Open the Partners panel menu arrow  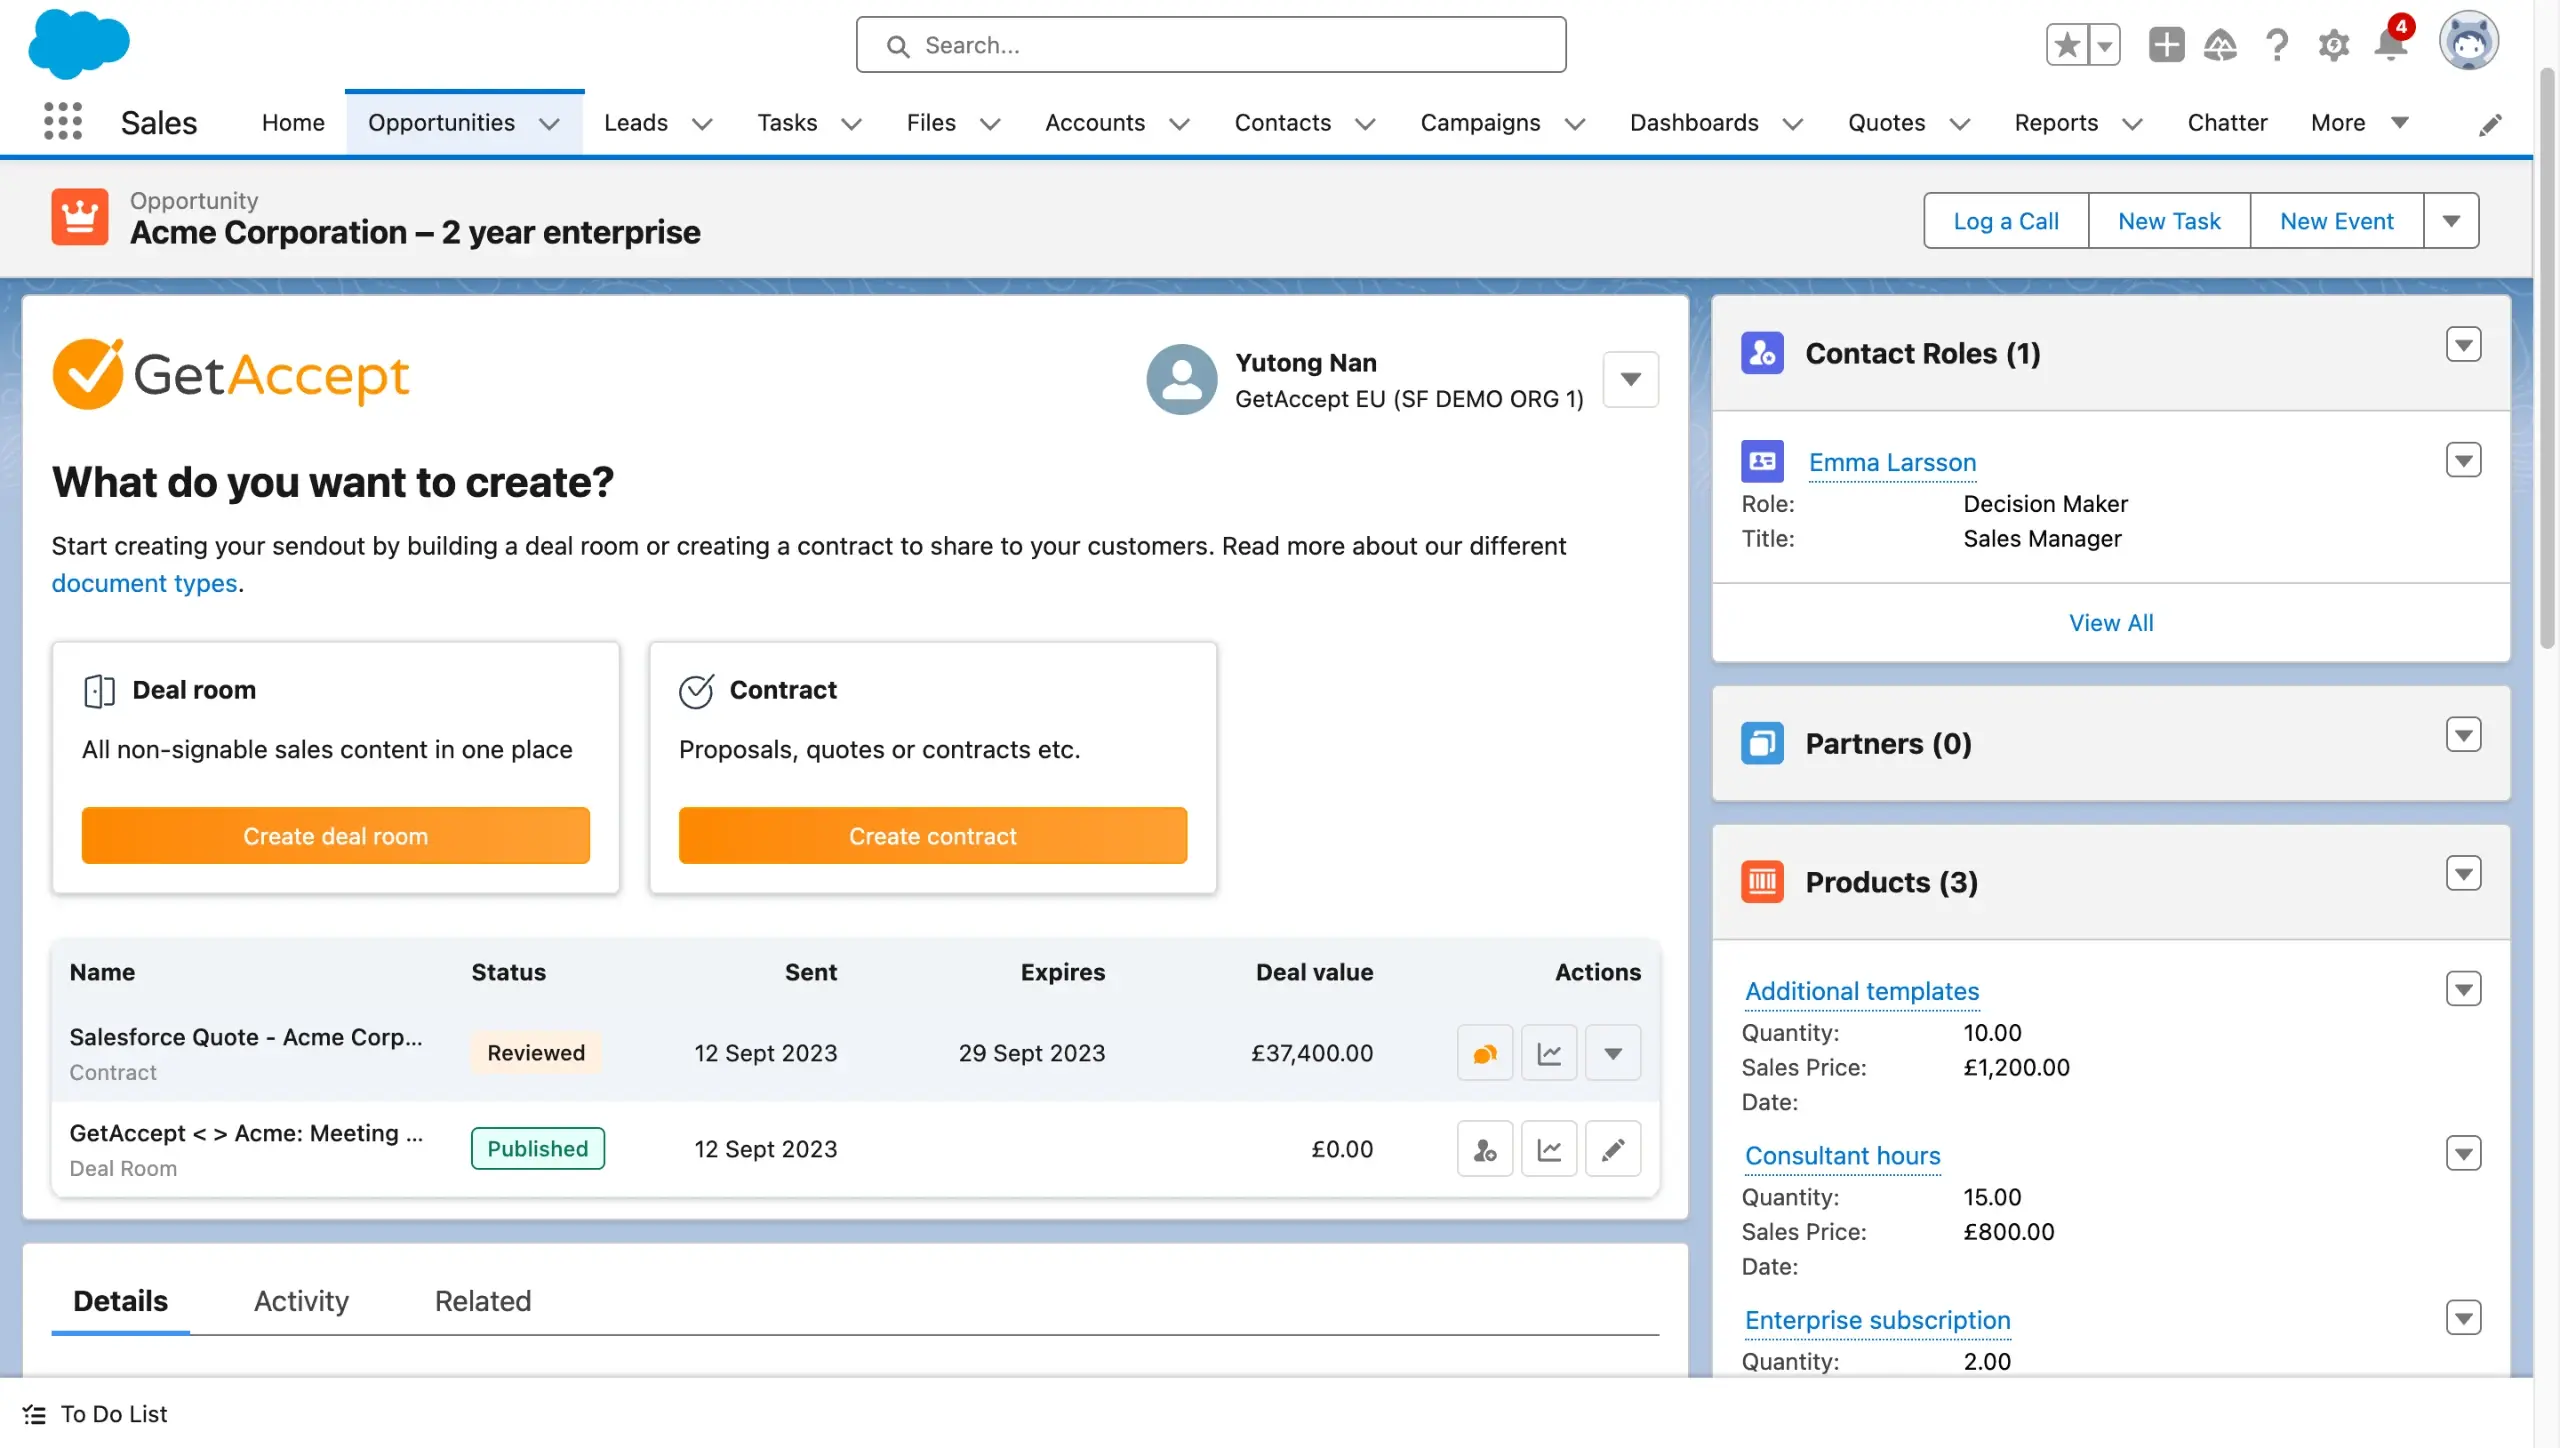(x=2463, y=735)
